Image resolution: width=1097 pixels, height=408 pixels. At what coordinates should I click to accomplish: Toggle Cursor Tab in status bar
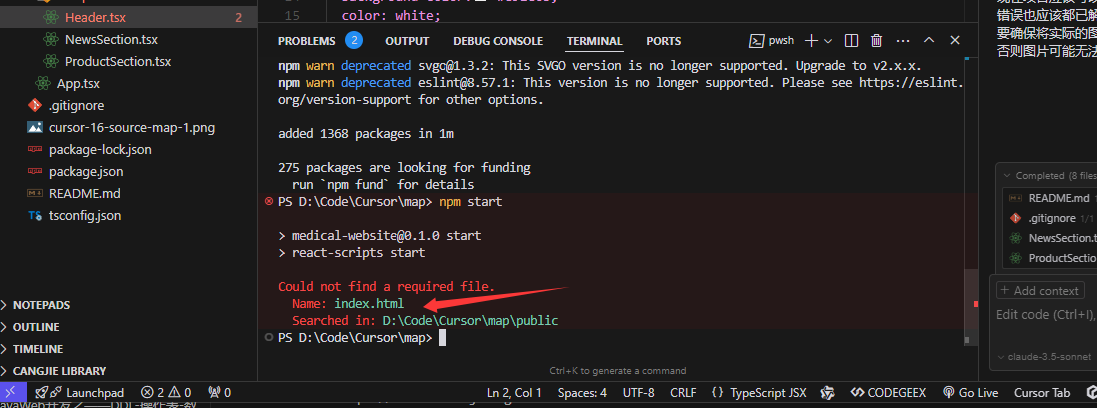coord(1042,393)
